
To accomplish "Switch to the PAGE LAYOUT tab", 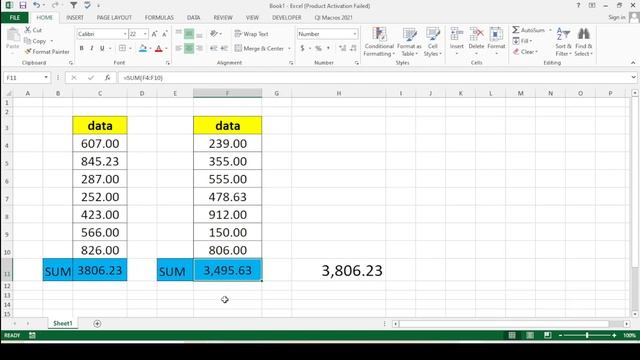I will pos(114,18).
